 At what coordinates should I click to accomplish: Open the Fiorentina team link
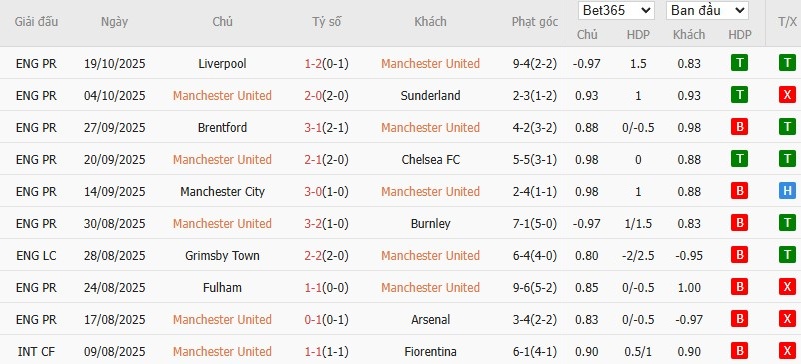430,352
